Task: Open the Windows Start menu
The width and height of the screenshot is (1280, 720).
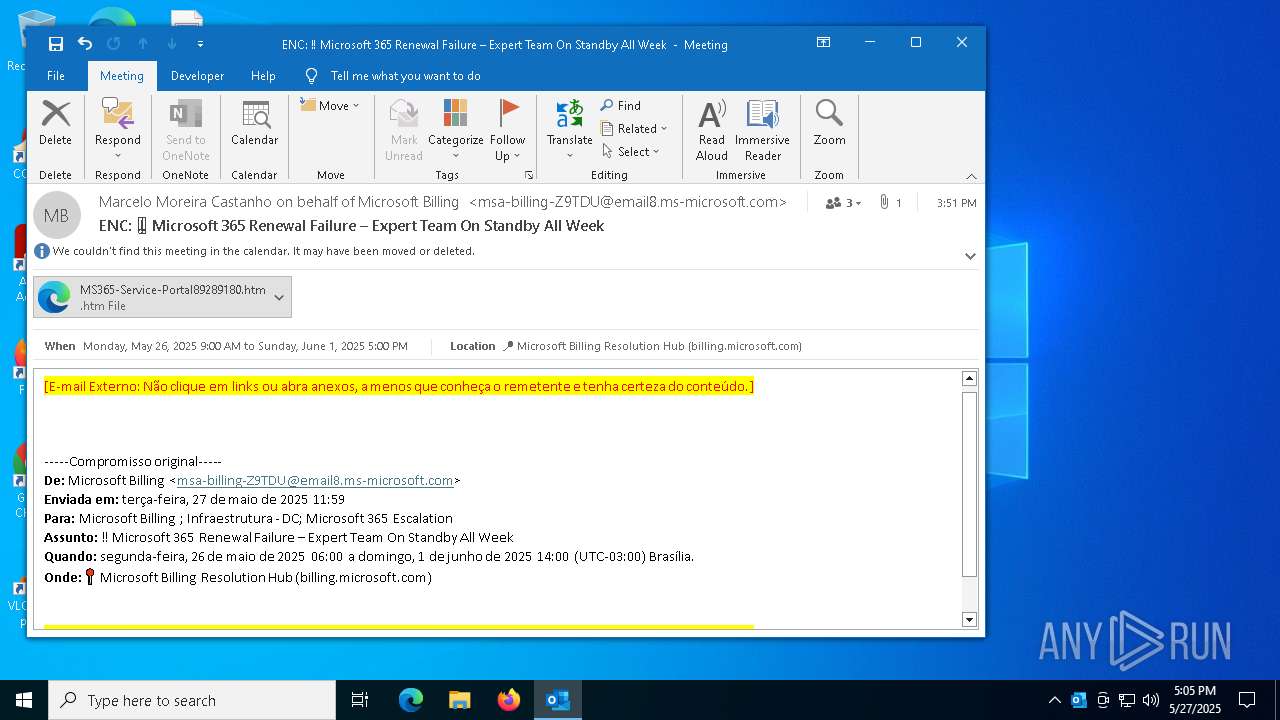Action: [x=24, y=700]
